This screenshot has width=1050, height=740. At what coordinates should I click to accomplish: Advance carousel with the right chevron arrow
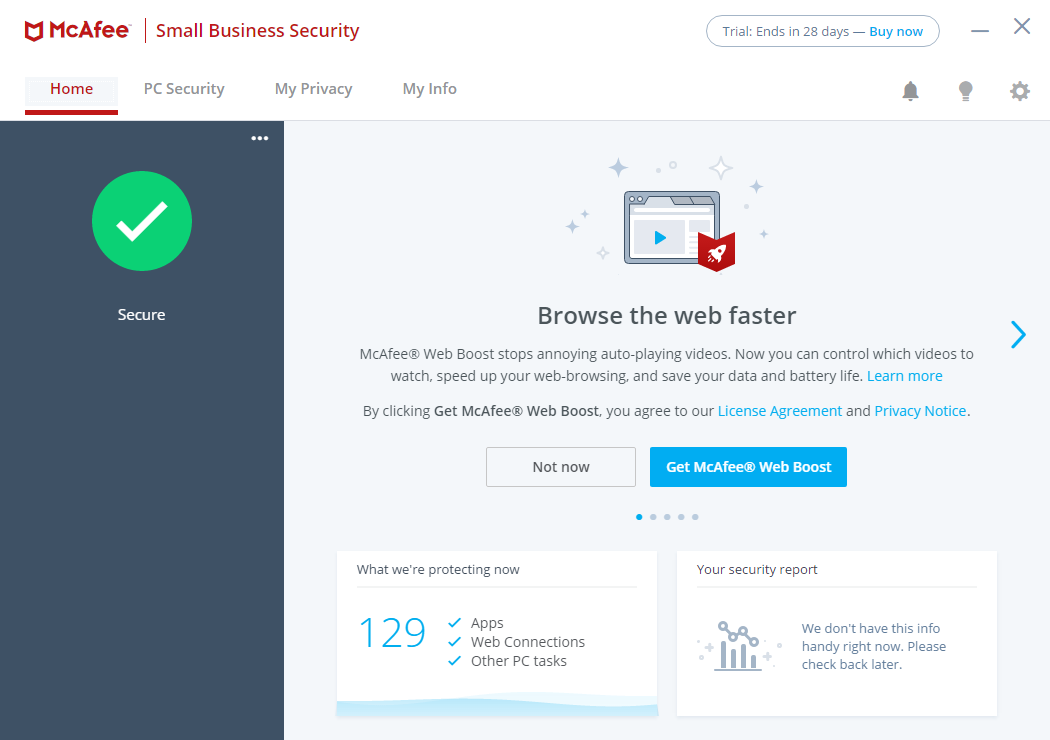point(1018,334)
